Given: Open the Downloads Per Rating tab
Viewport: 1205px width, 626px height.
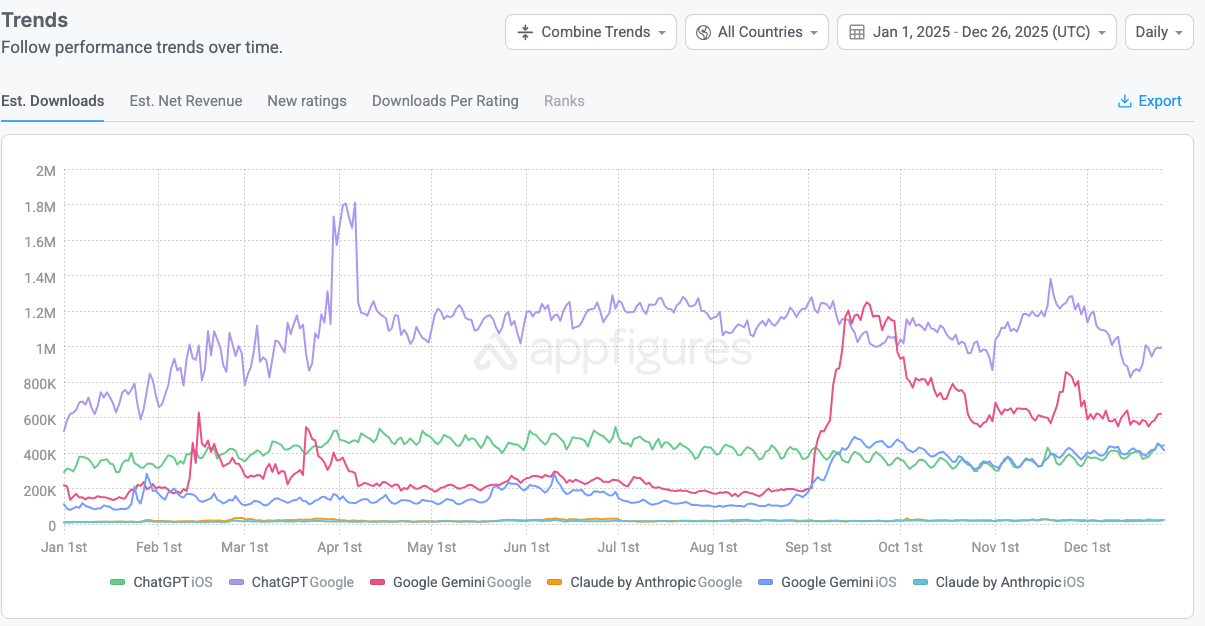Looking at the screenshot, I should pos(445,101).
